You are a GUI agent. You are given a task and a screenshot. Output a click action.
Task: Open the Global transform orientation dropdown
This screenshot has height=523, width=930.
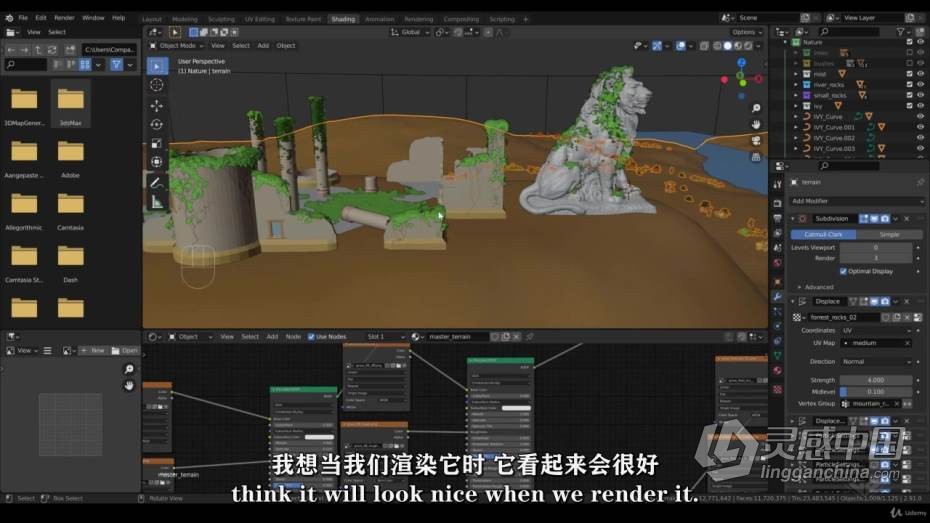pyautogui.click(x=410, y=33)
